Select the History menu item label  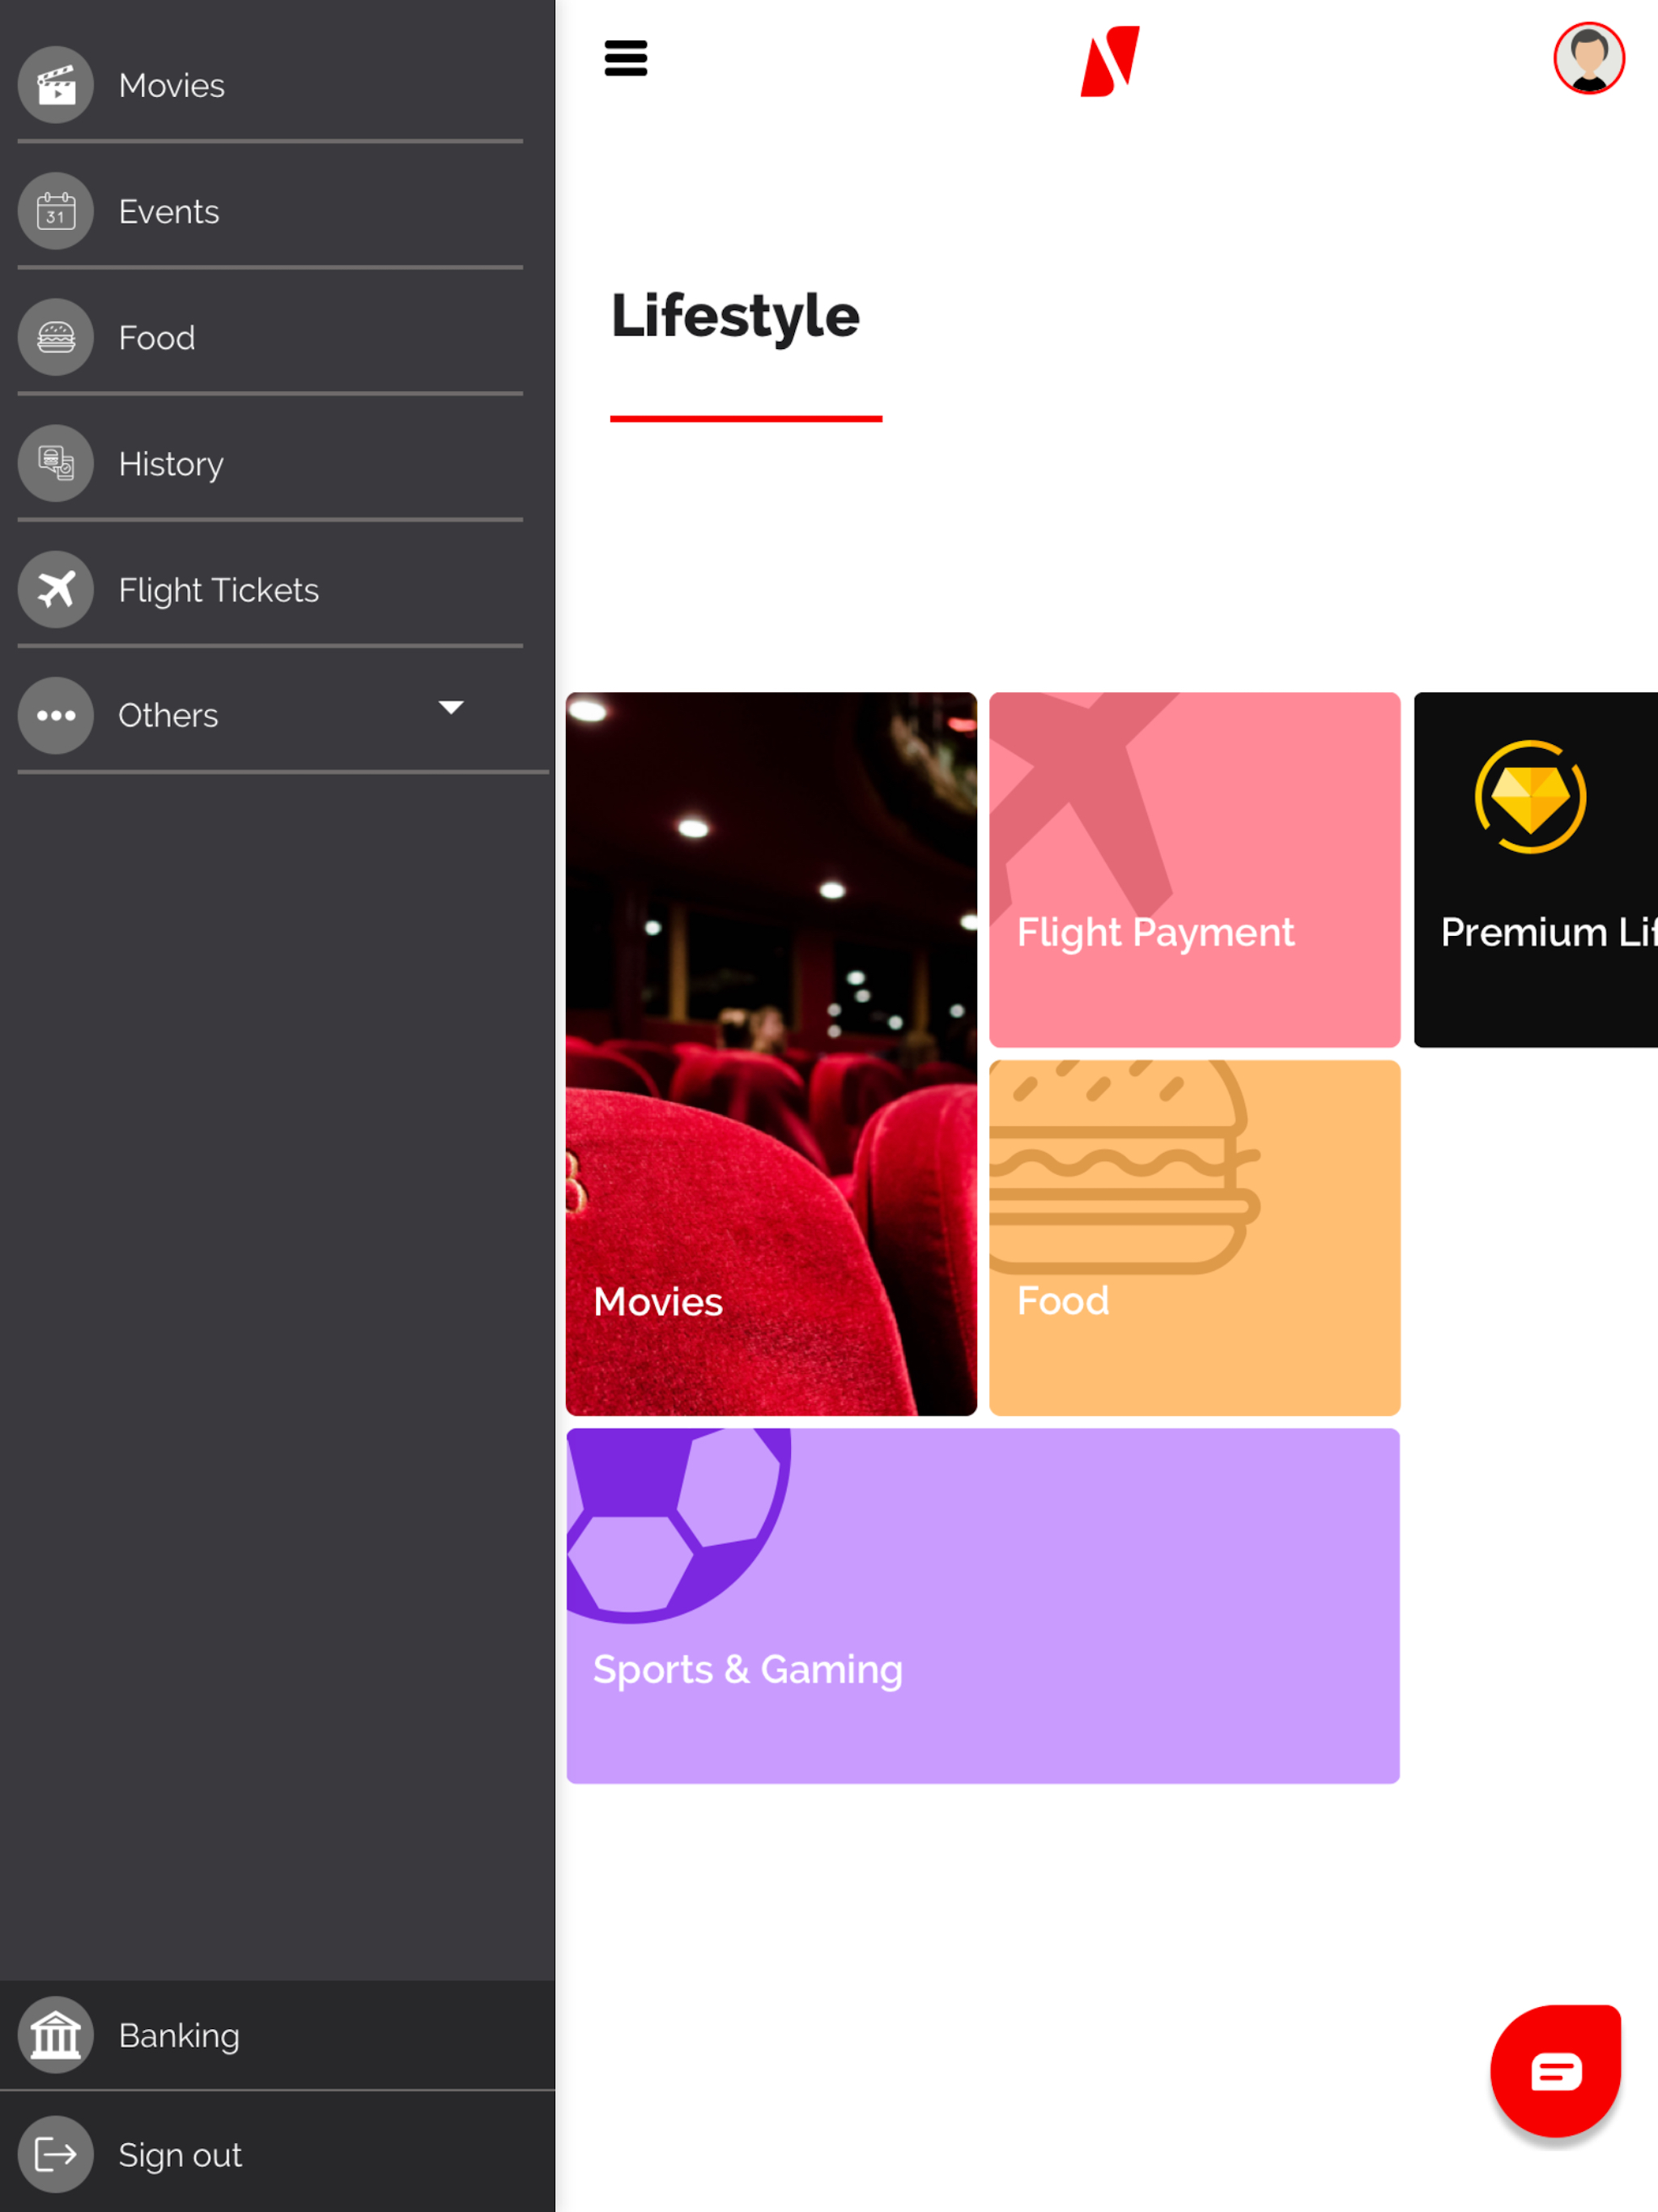171,464
